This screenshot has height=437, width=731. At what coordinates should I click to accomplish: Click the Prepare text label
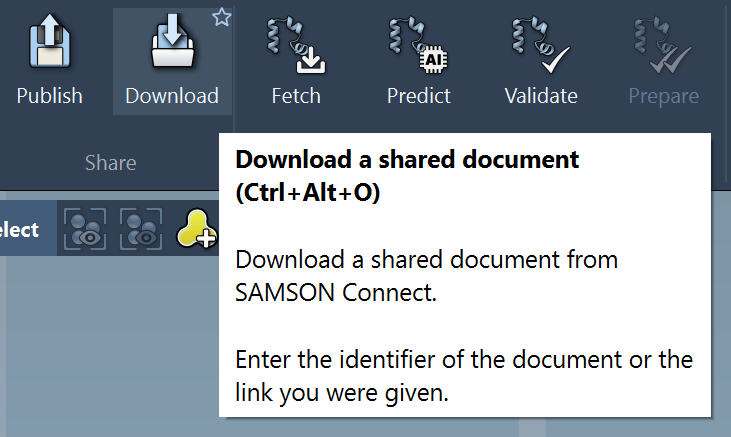[x=663, y=97]
